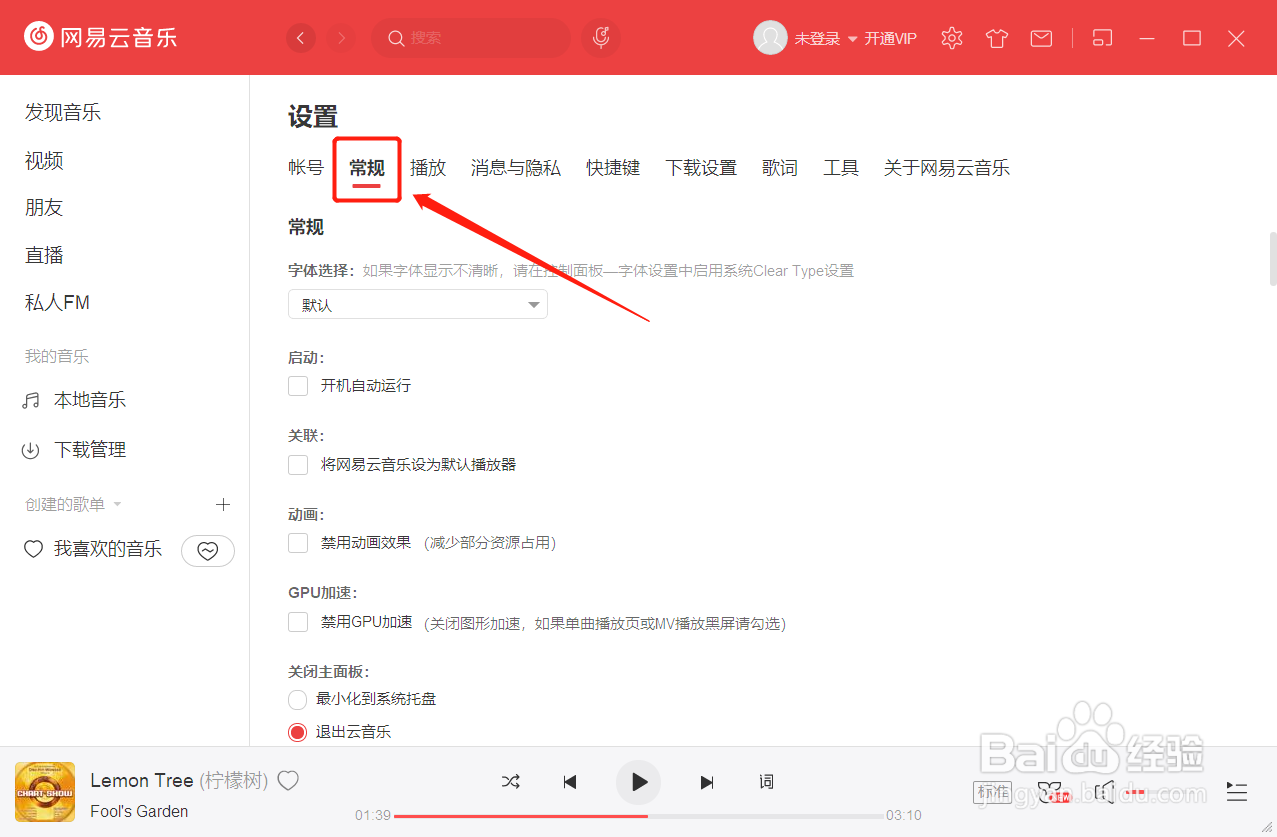Open the 默认 font selection dropdown
Screen dimensions: 1277x837
(x=417, y=304)
